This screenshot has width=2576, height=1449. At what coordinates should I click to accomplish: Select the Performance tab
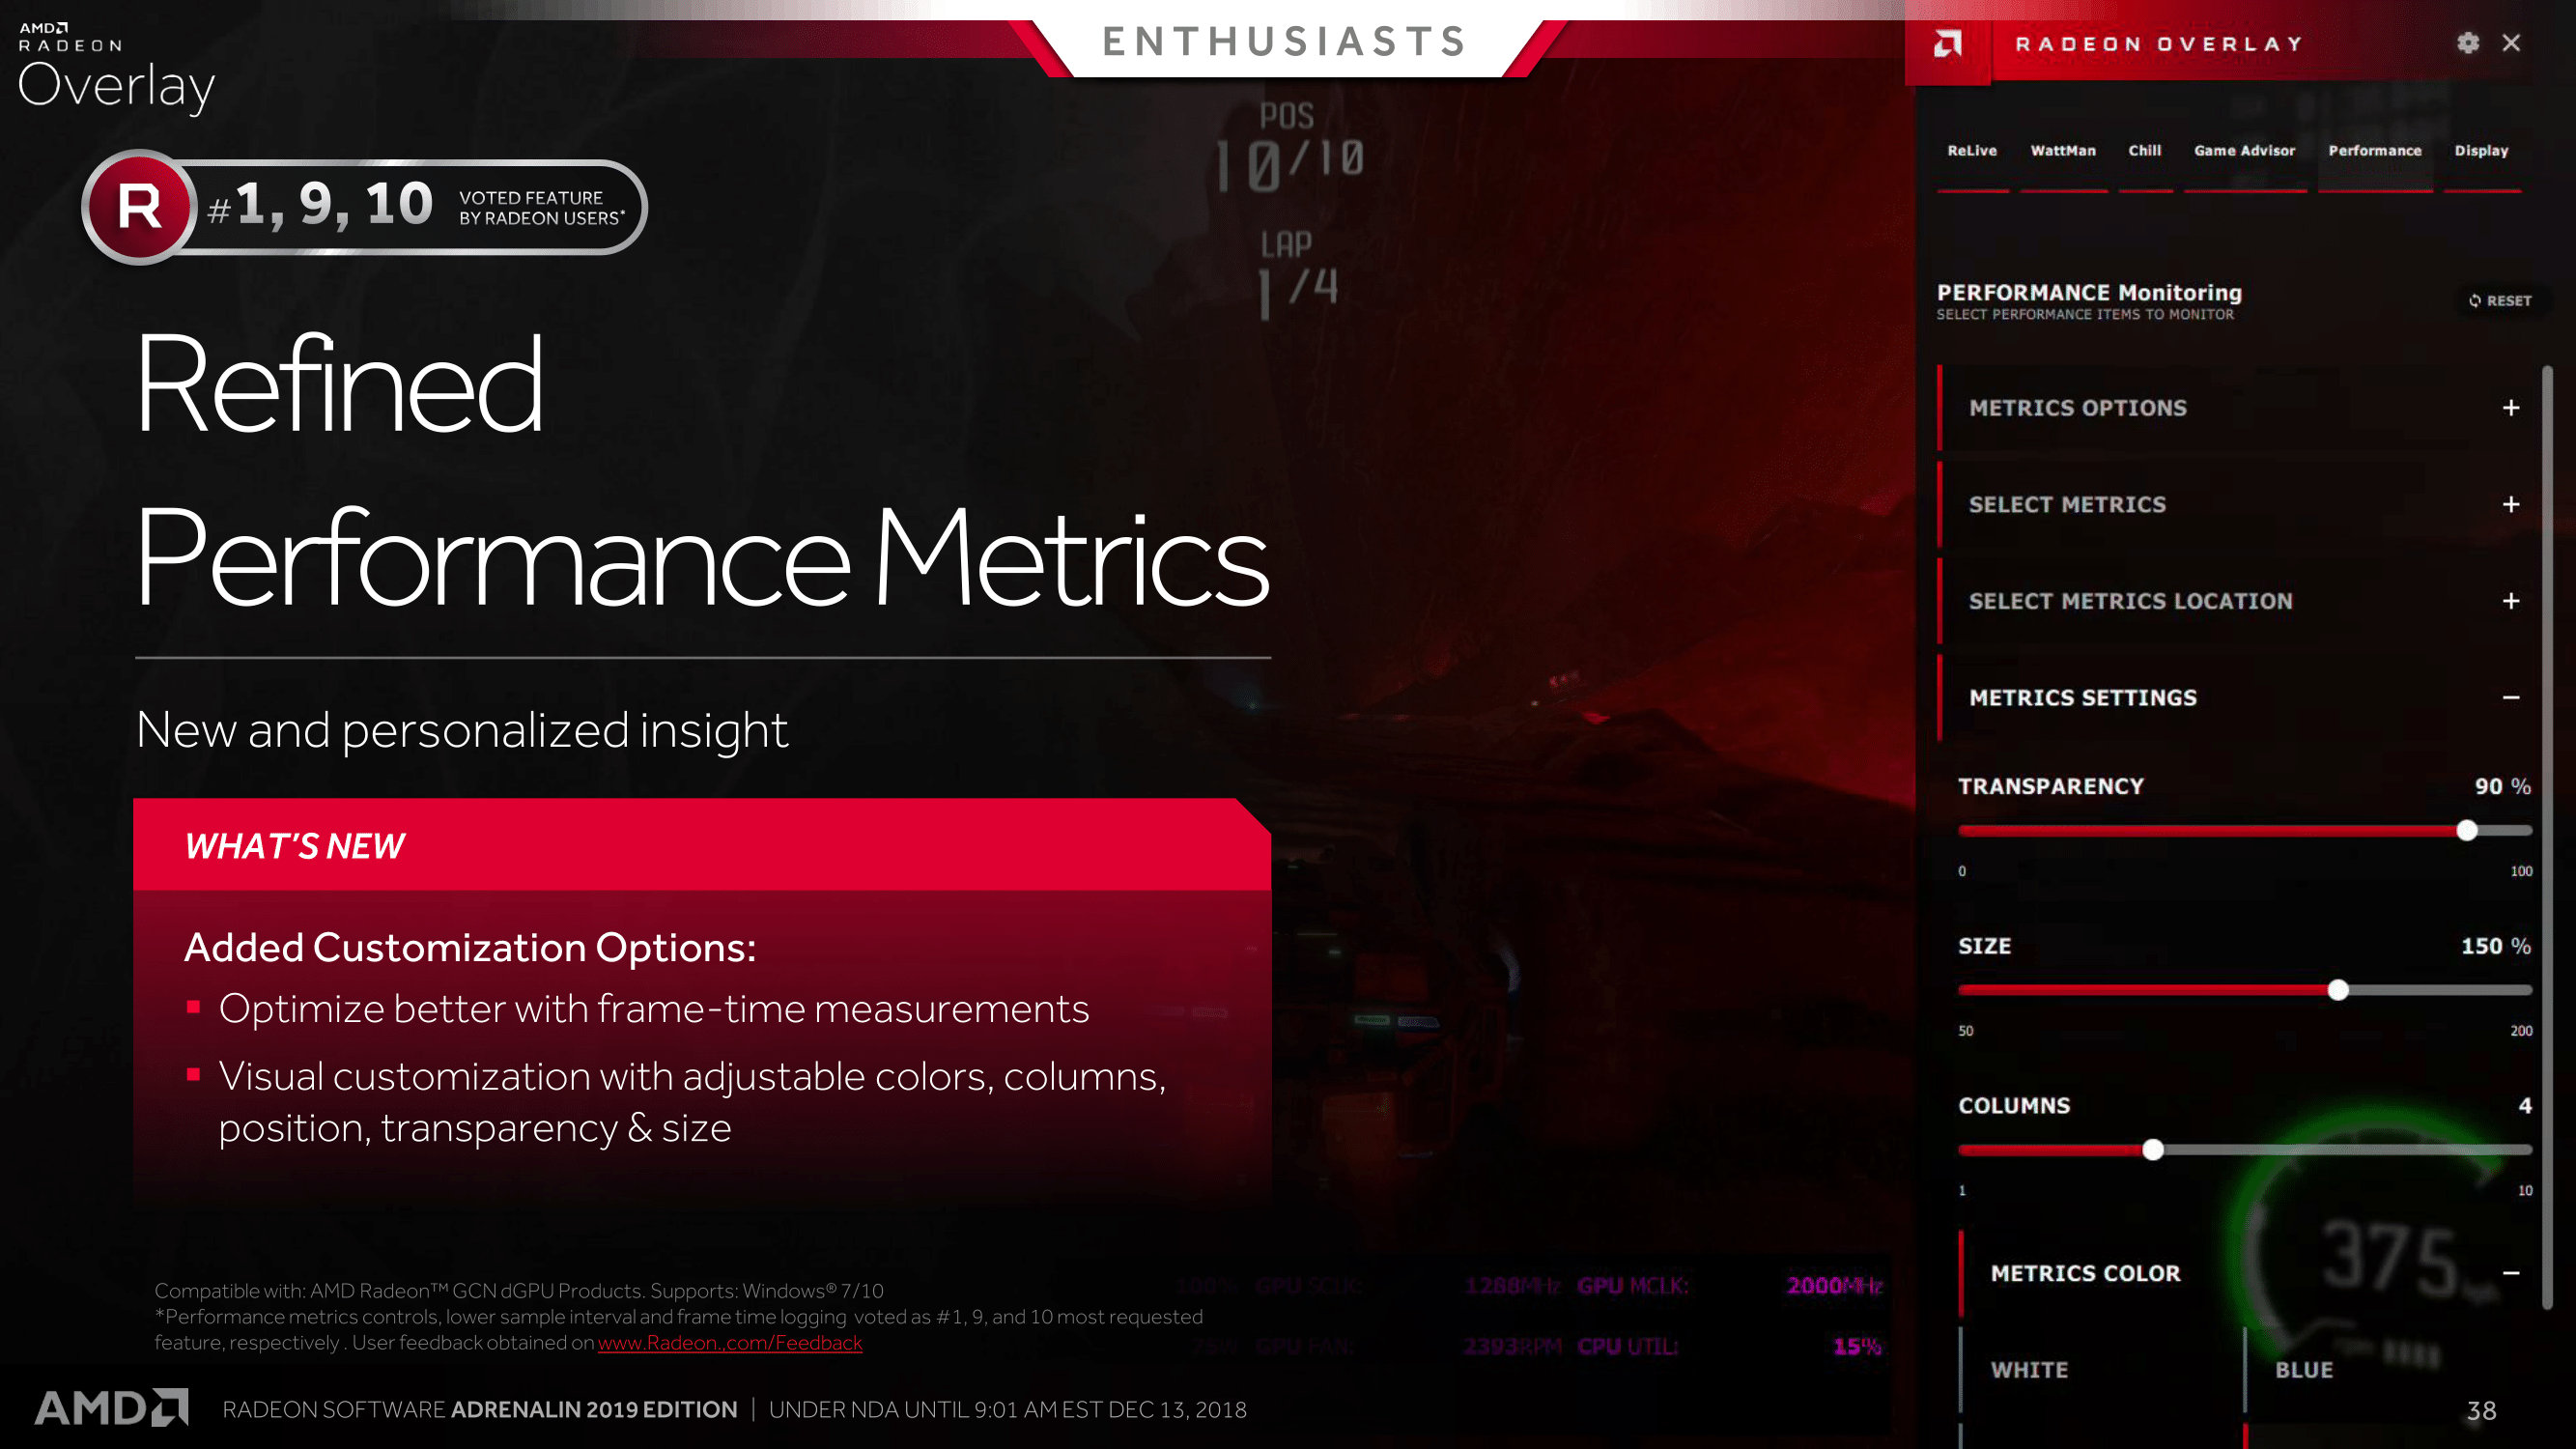click(2378, 151)
